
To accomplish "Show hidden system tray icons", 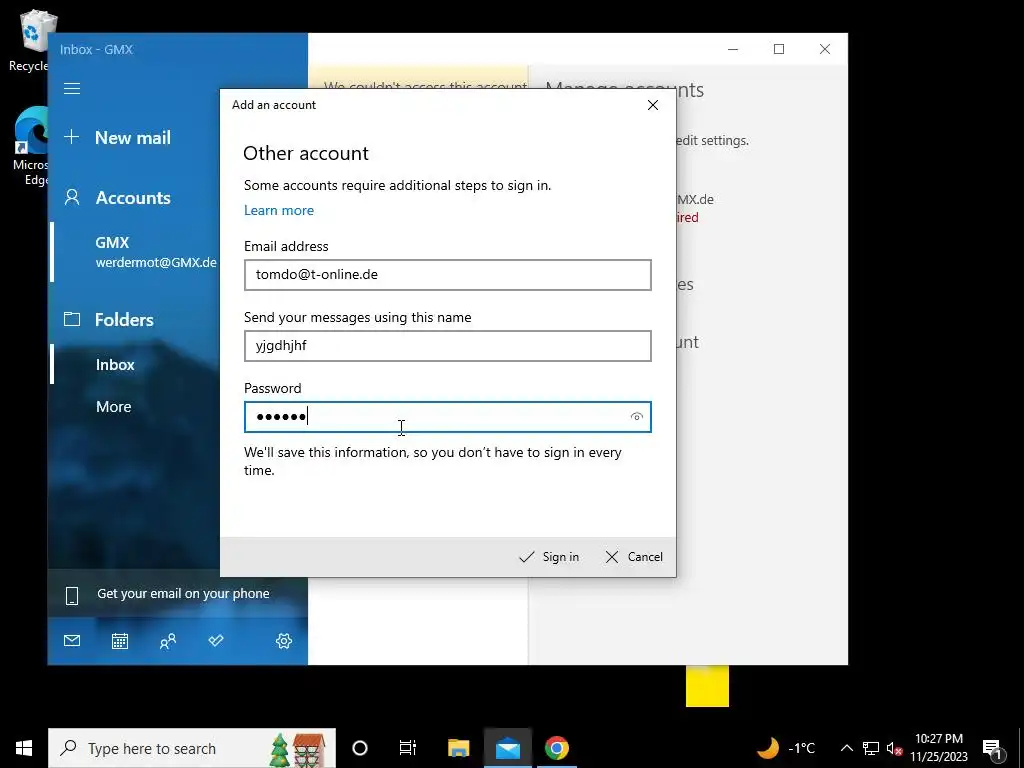I will [x=846, y=748].
